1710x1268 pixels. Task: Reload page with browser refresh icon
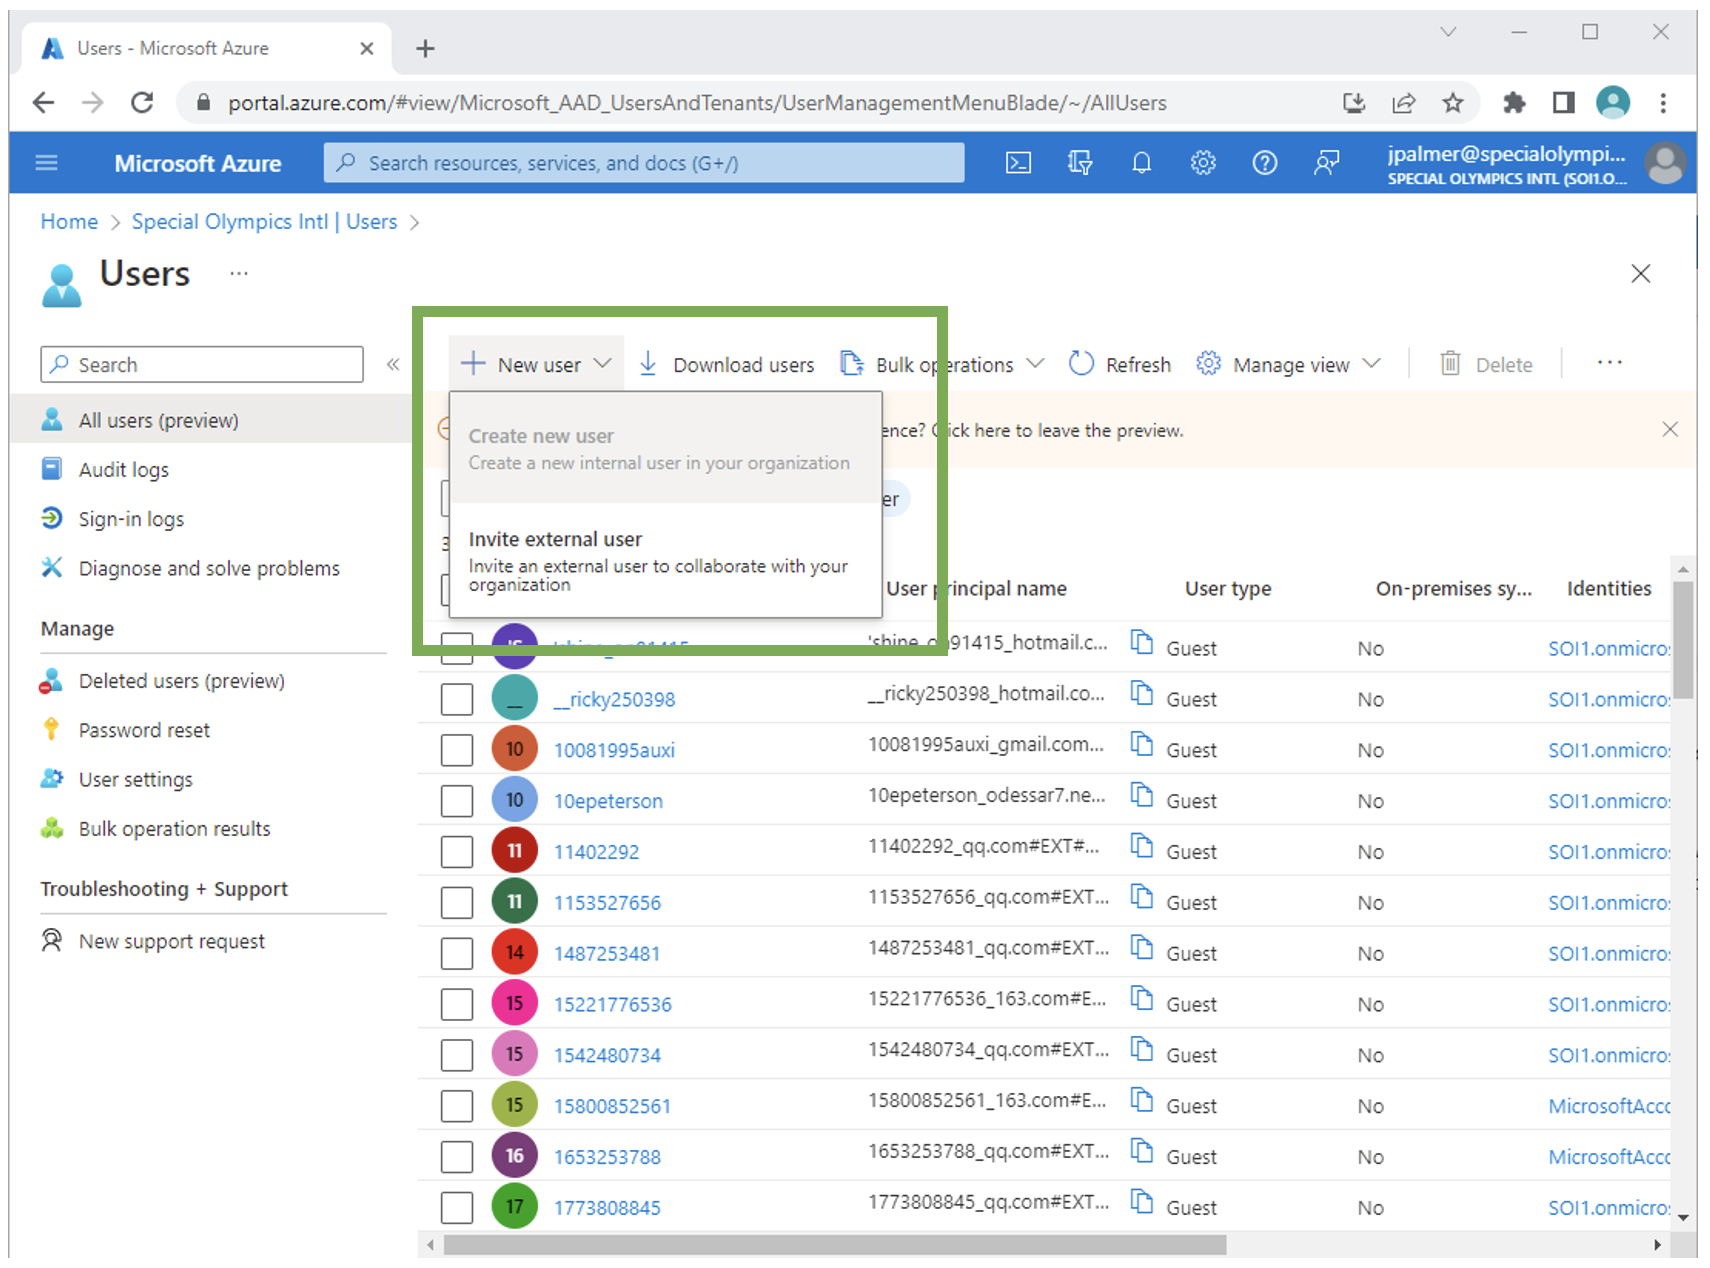(x=142, y=102)
